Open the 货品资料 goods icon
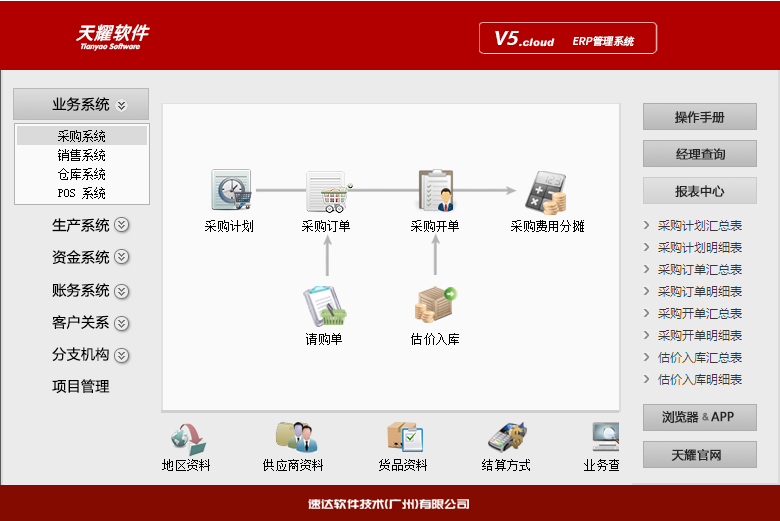Image resolution: width=780 pixels, height=521 pixels. (405, 437)
